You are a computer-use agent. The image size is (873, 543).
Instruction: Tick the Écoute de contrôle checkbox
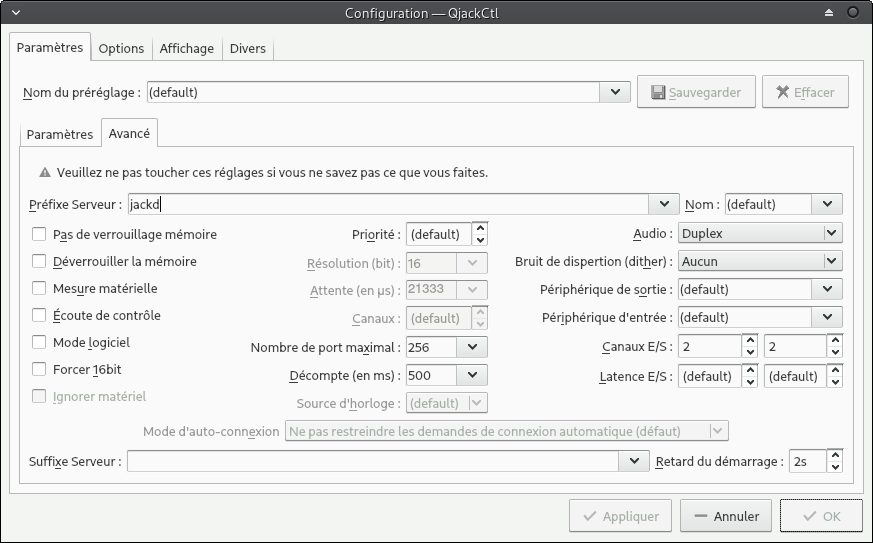coord(39,315)
